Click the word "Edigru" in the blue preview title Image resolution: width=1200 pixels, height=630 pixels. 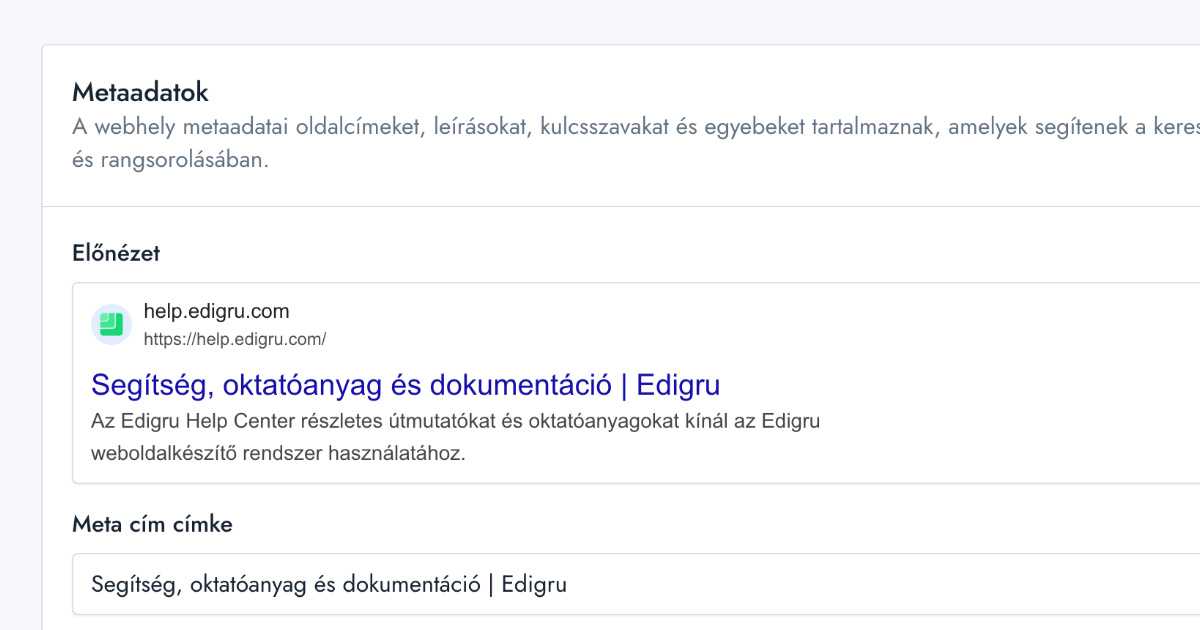point(678,385)
